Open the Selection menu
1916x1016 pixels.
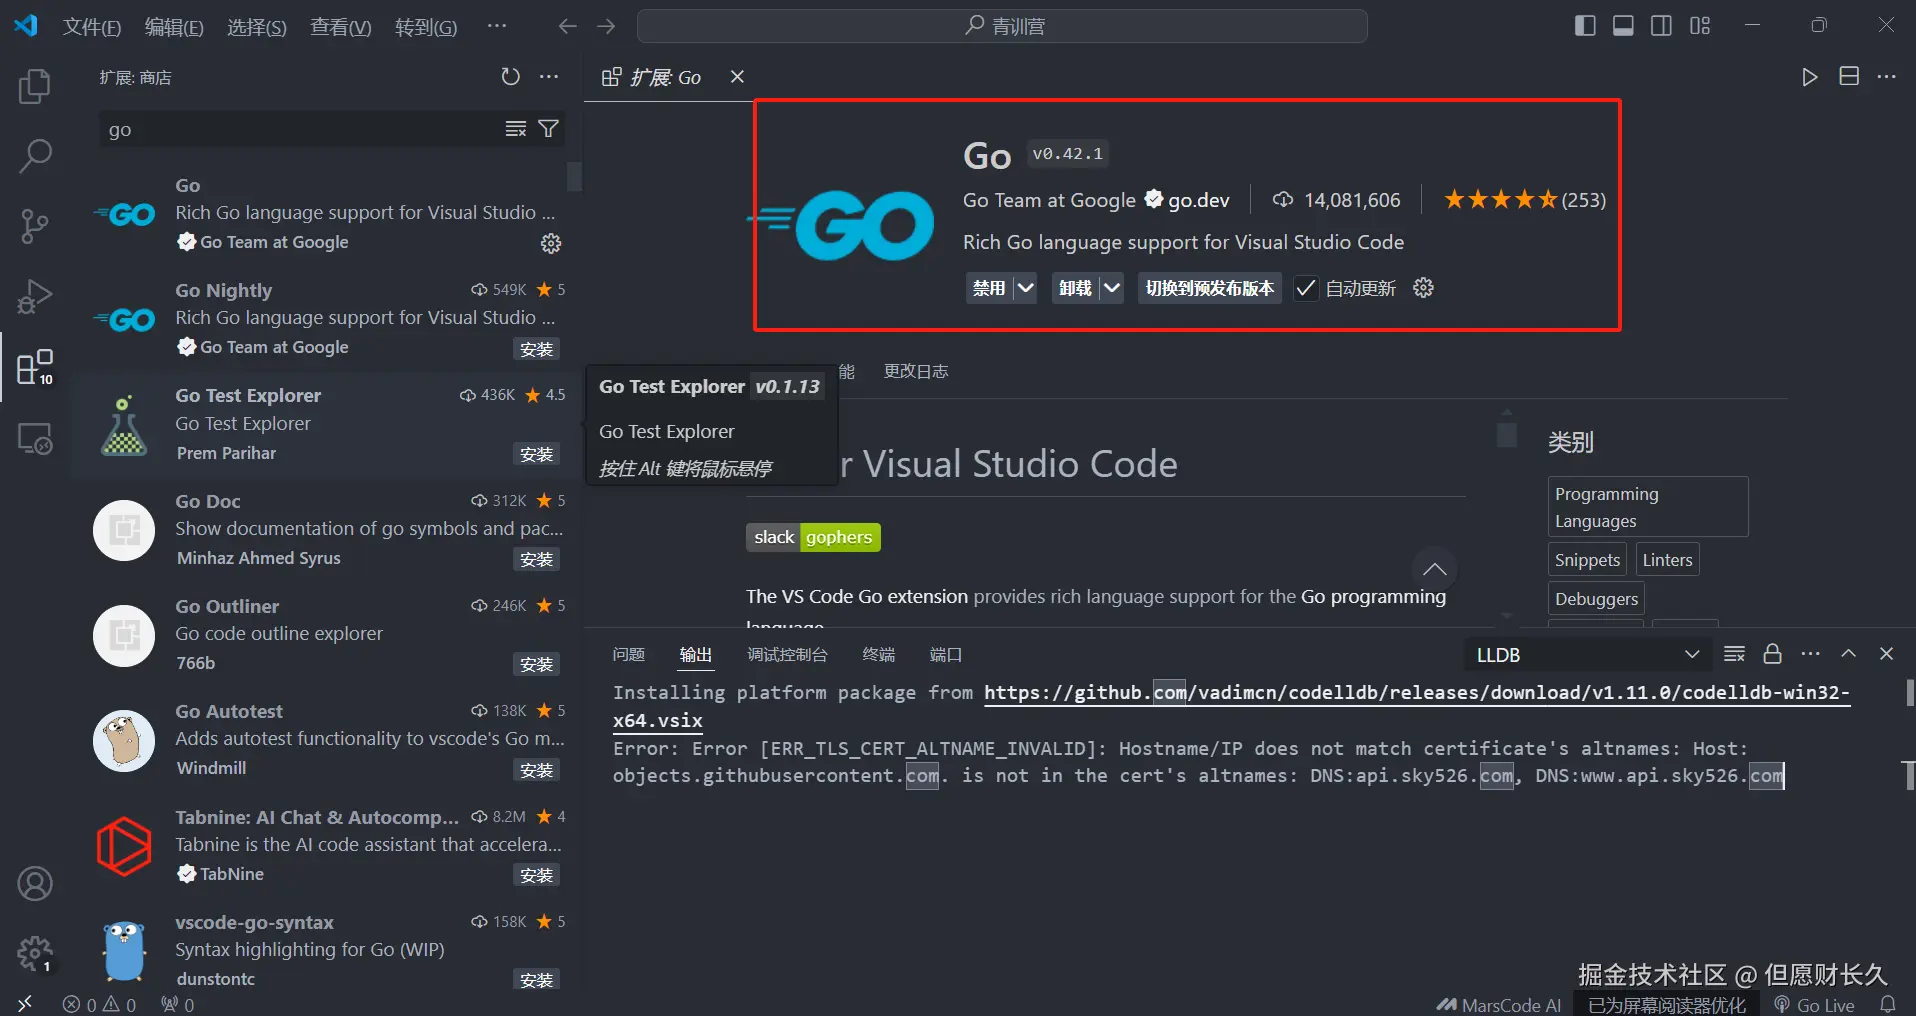256,27
